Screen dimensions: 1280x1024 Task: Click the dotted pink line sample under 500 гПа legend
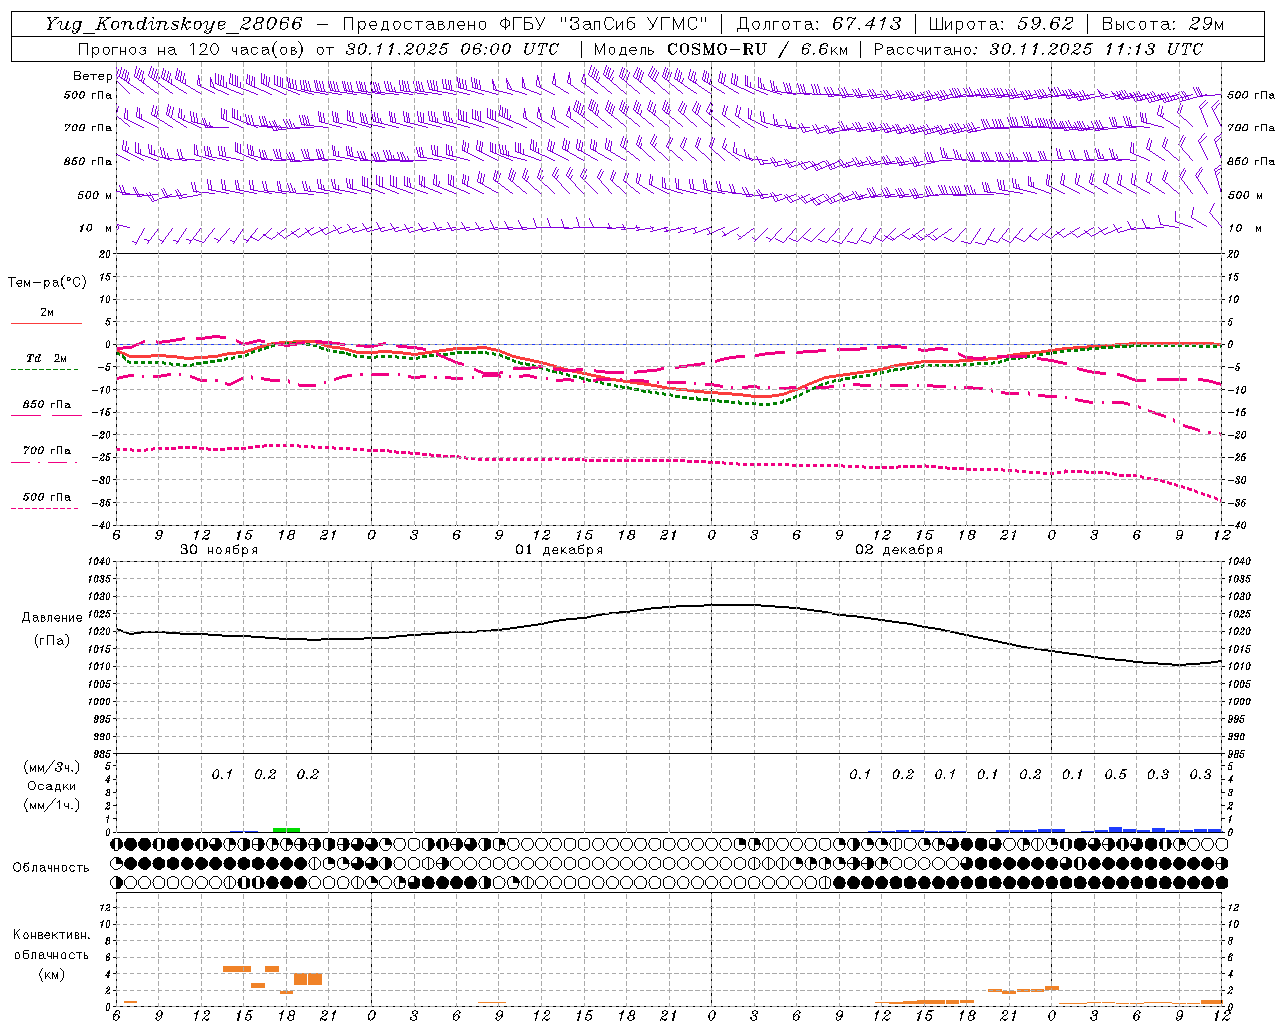coord(44,509)
